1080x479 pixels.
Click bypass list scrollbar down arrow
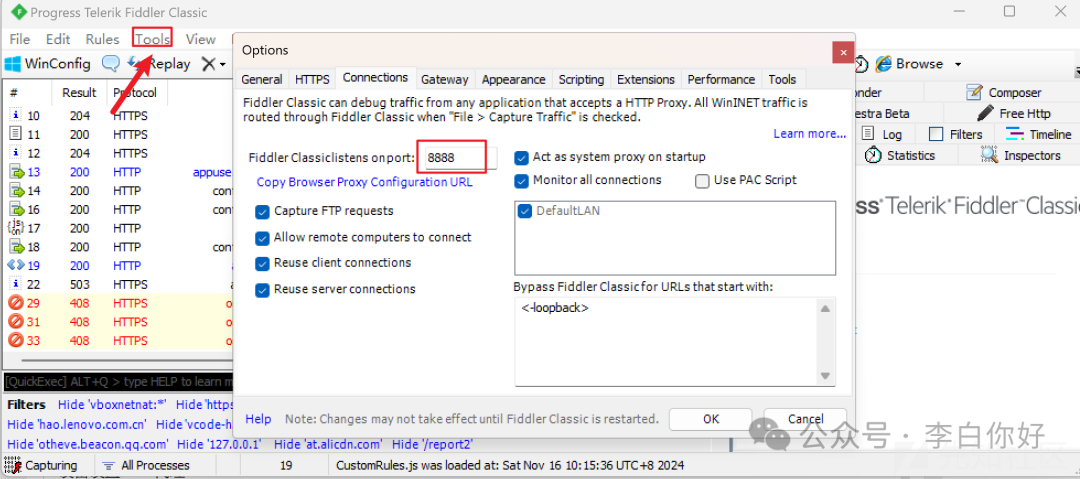pos(824,376)
